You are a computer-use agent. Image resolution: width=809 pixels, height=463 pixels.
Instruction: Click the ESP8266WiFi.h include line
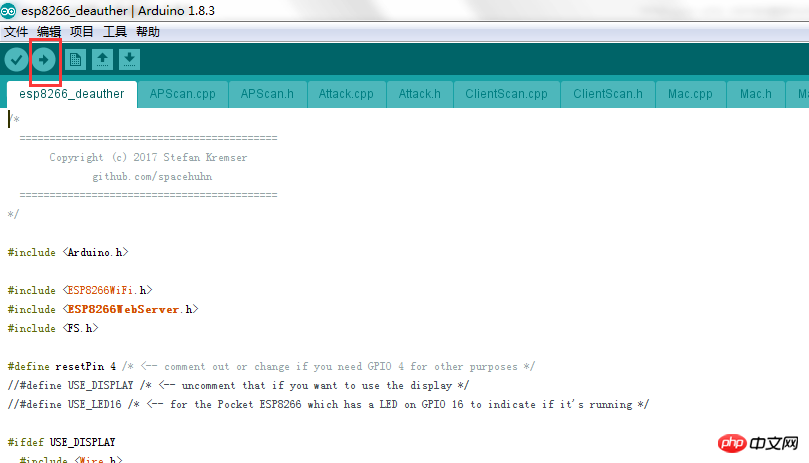80,290
